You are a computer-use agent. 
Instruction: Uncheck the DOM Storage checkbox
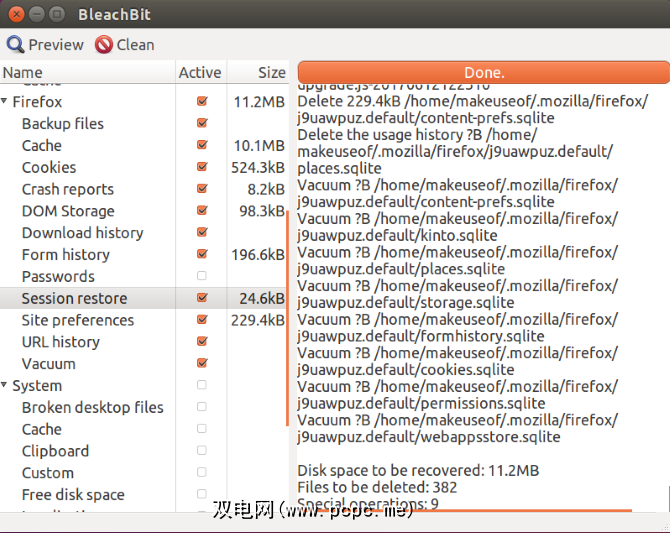tap(202, 210)
